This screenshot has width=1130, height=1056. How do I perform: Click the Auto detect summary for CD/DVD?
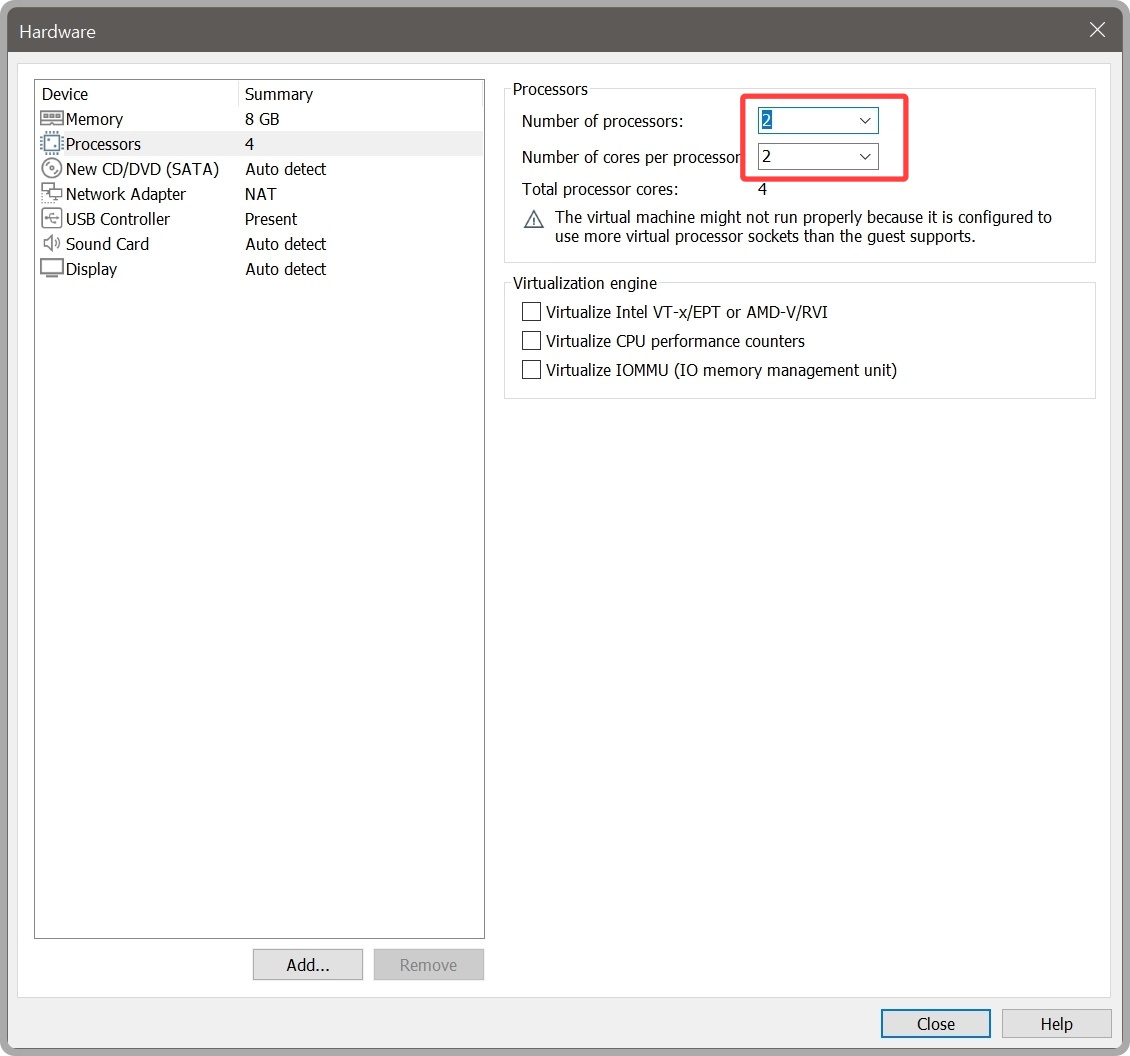(x=285, y=169)
